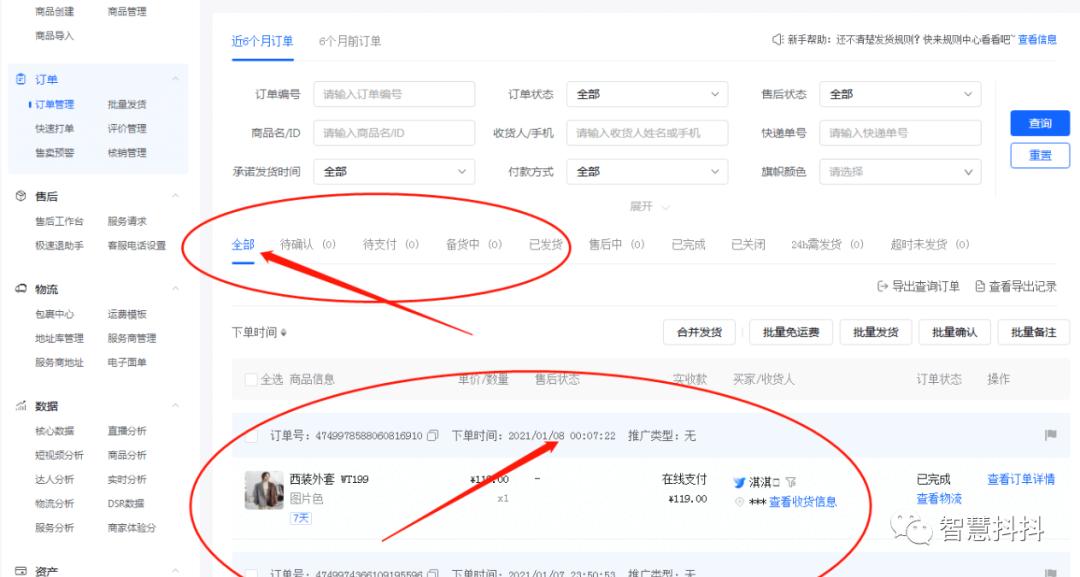This screenshot has width=1080, height=577.
Task: Click the 物流 icon in the sidebar
Action: [22, 289]
